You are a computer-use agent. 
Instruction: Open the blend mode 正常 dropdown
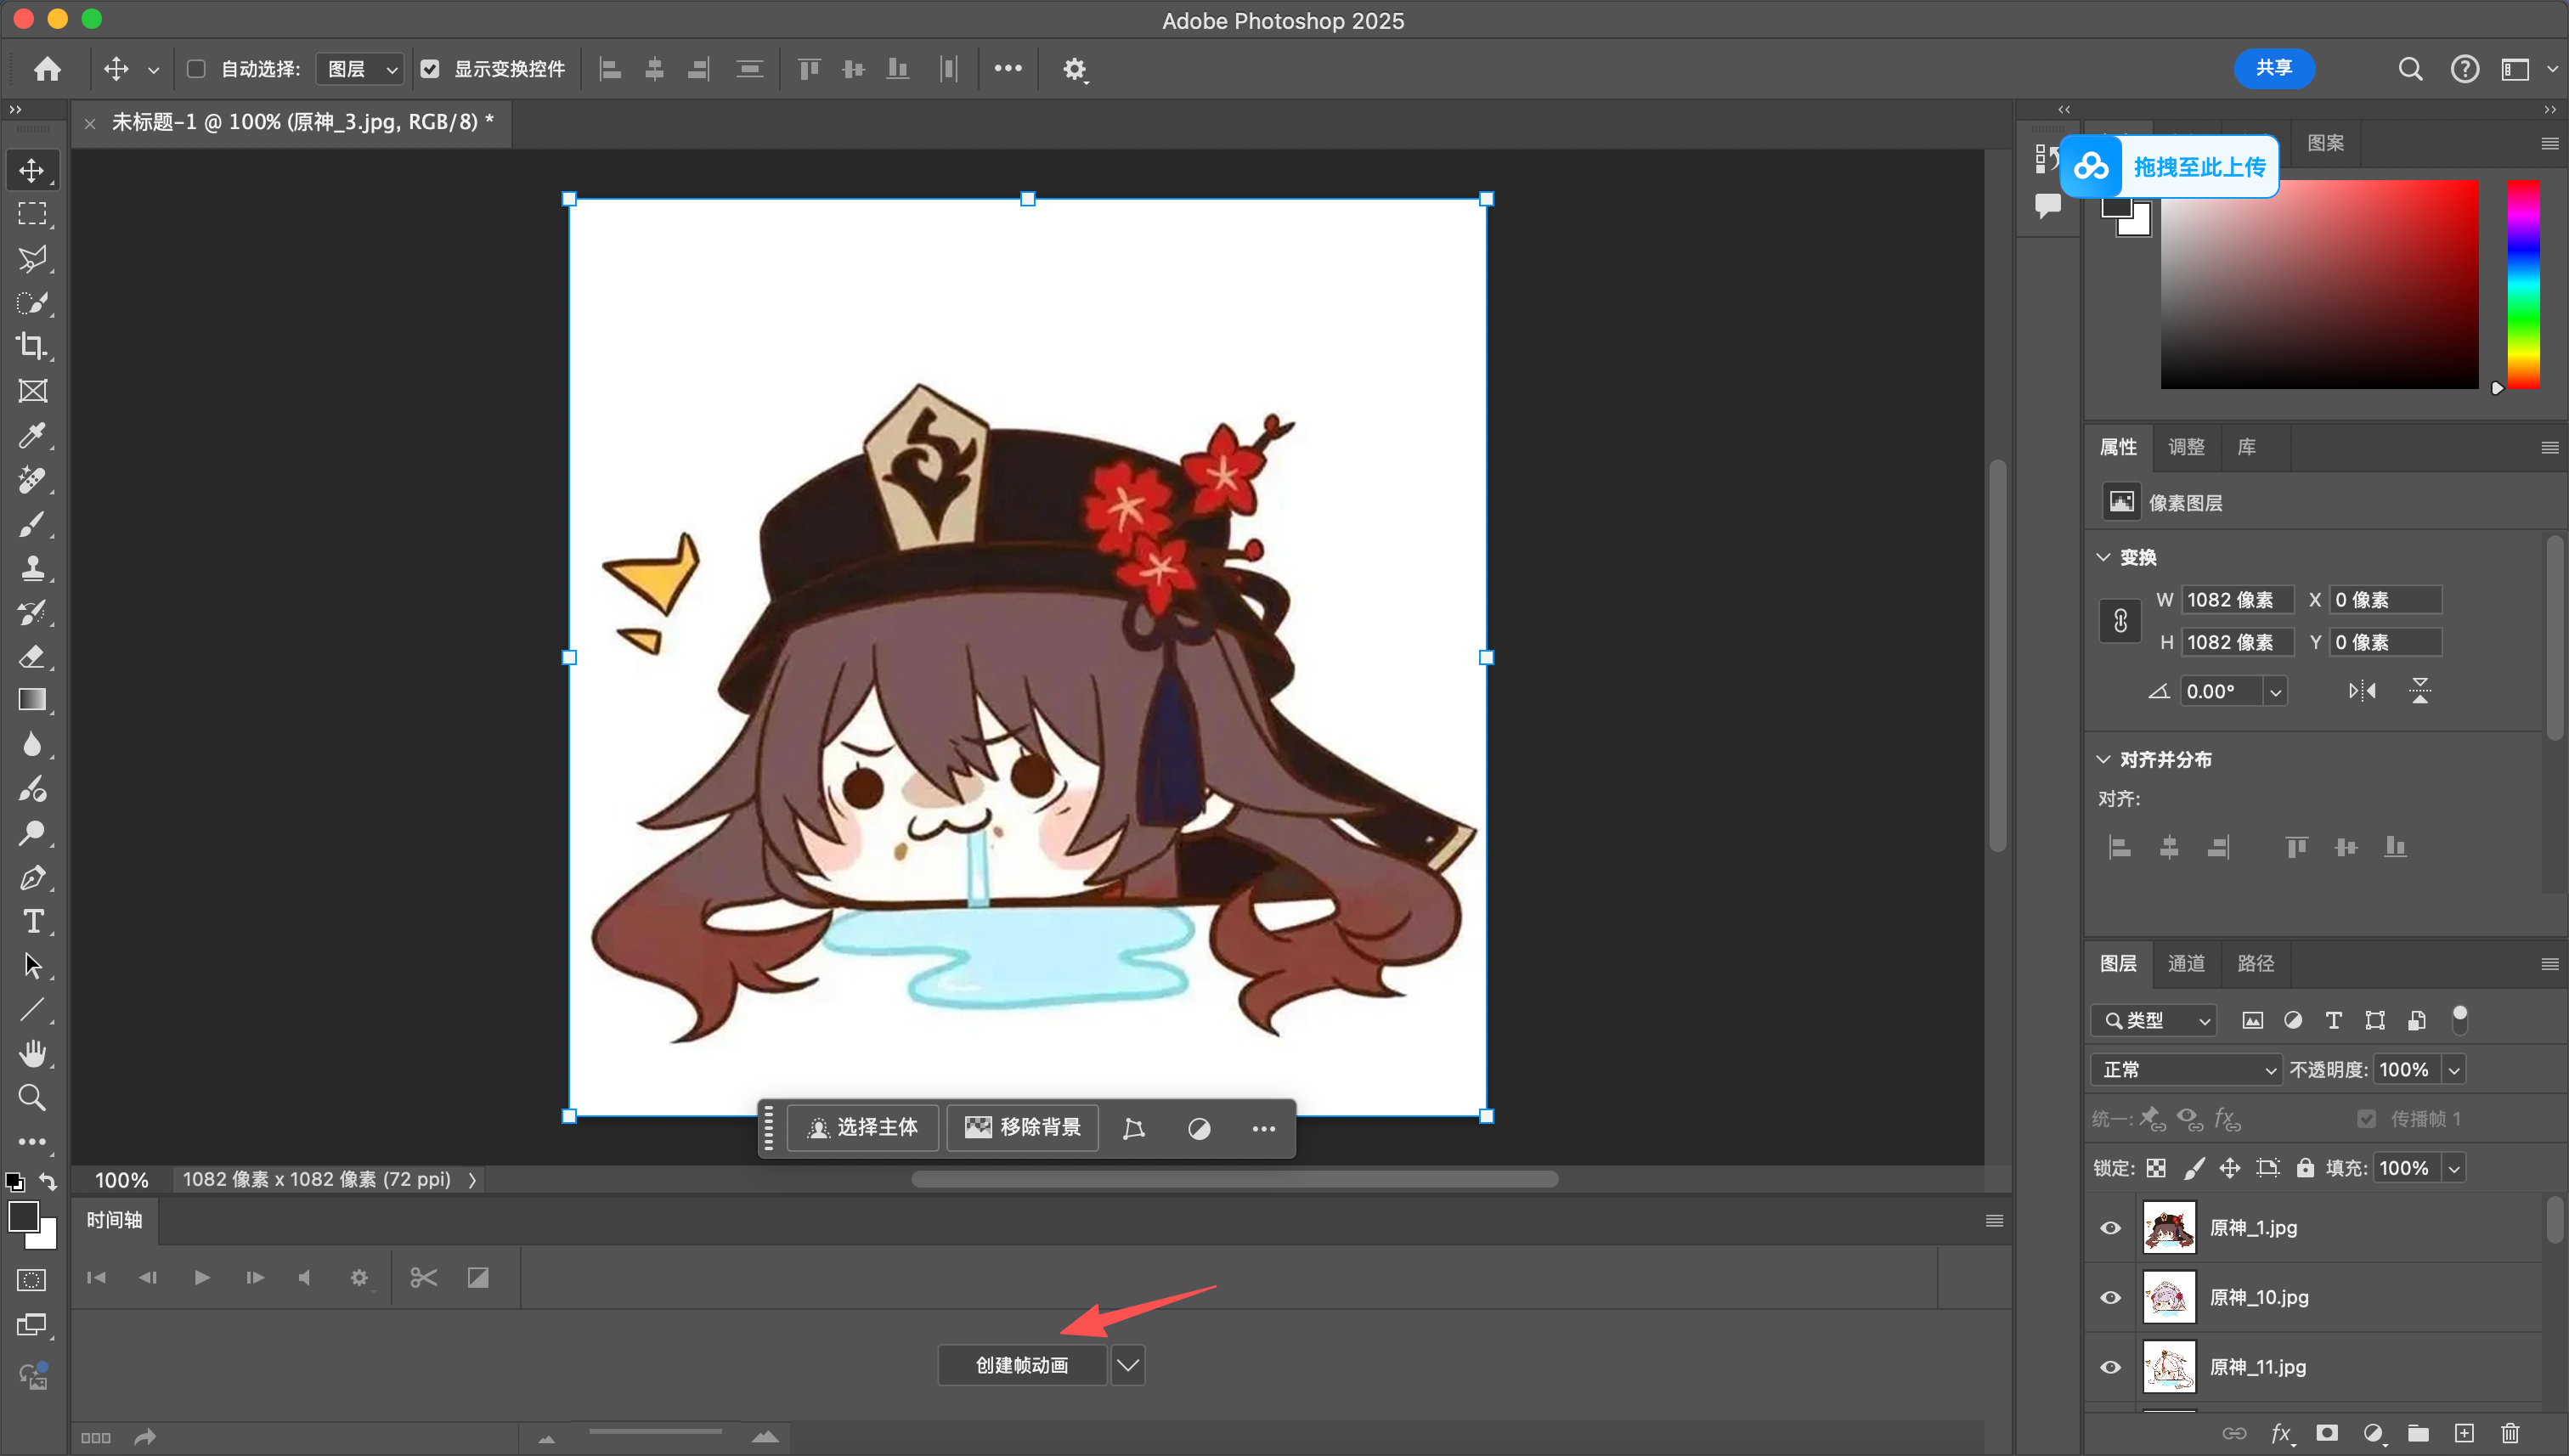pos(2186,1070)
